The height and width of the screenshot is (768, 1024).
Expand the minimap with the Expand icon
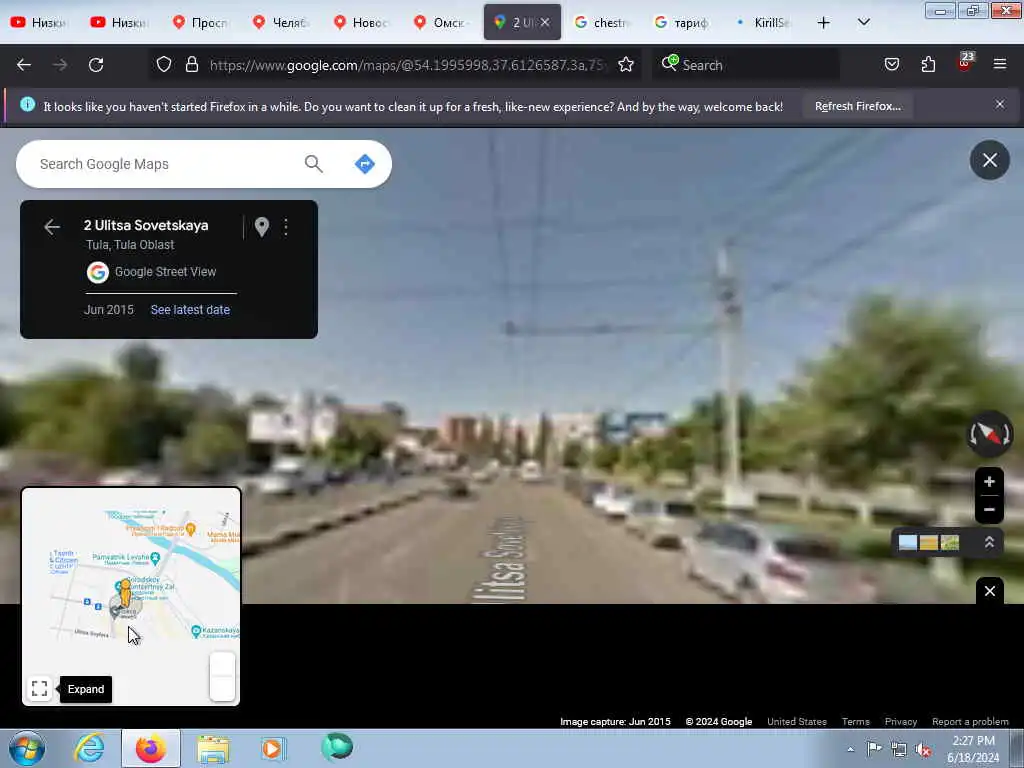click(x=39, y=688)
